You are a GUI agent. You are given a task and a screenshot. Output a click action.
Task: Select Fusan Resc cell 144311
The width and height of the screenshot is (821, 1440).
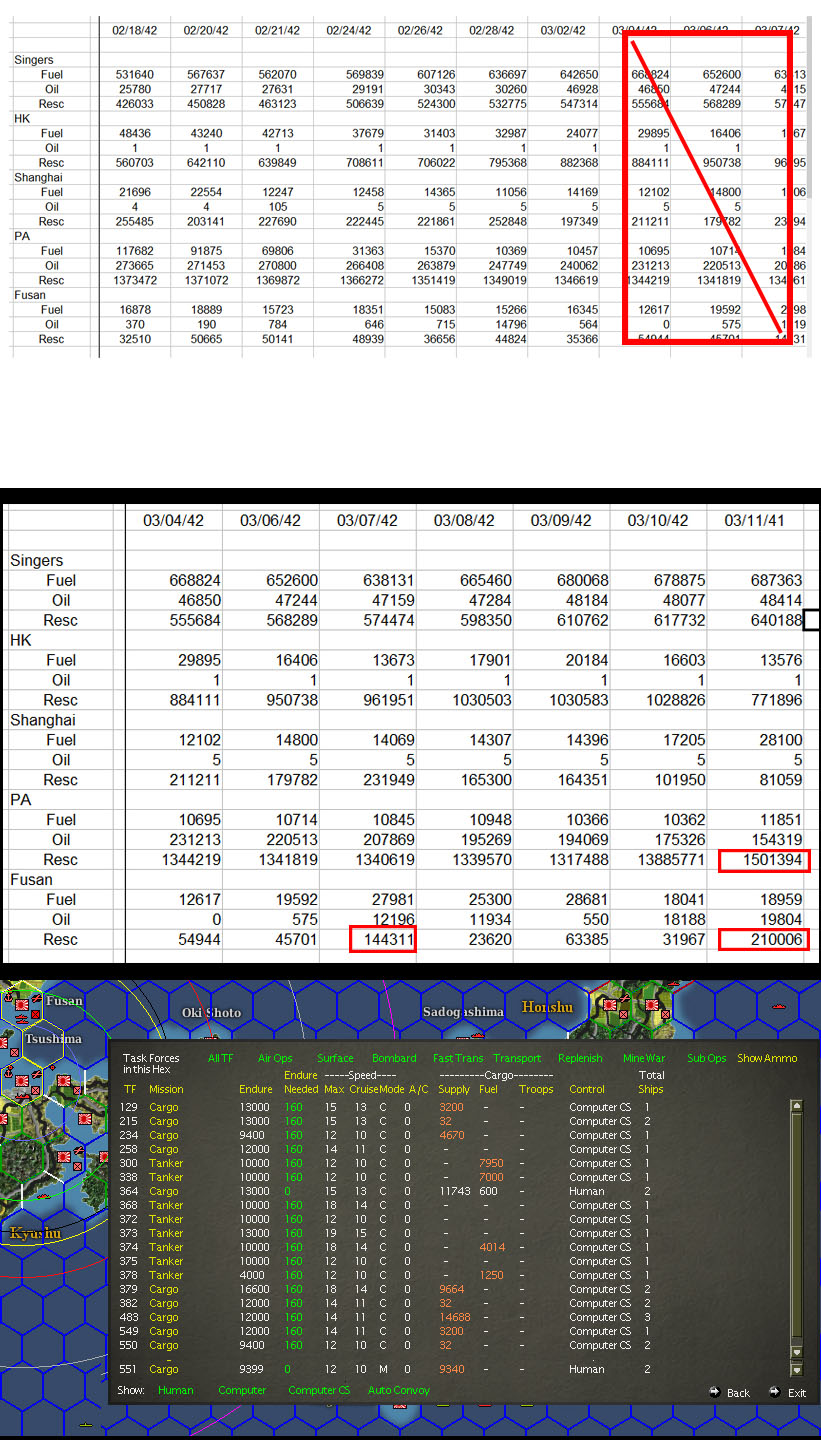click(x=382, y=940)
